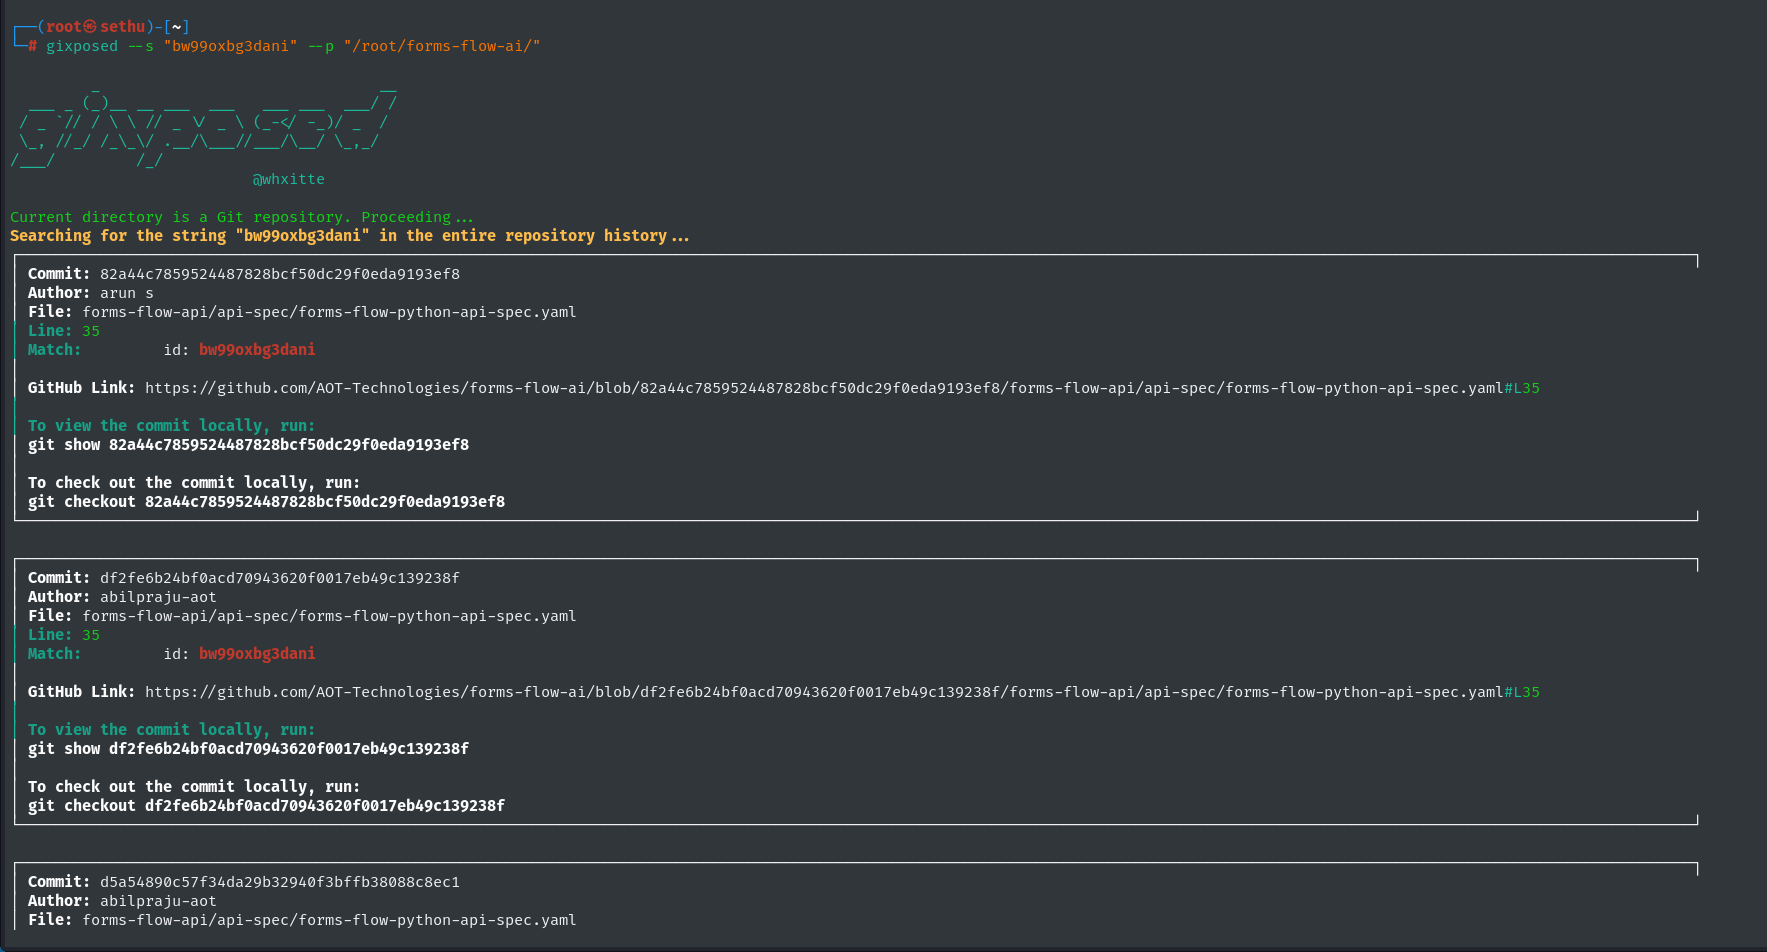Screen dimensions: 1767x952
Task: Click the highlighted match bw99oxbg3dani in second result
Action: click(x=257, y=653)
